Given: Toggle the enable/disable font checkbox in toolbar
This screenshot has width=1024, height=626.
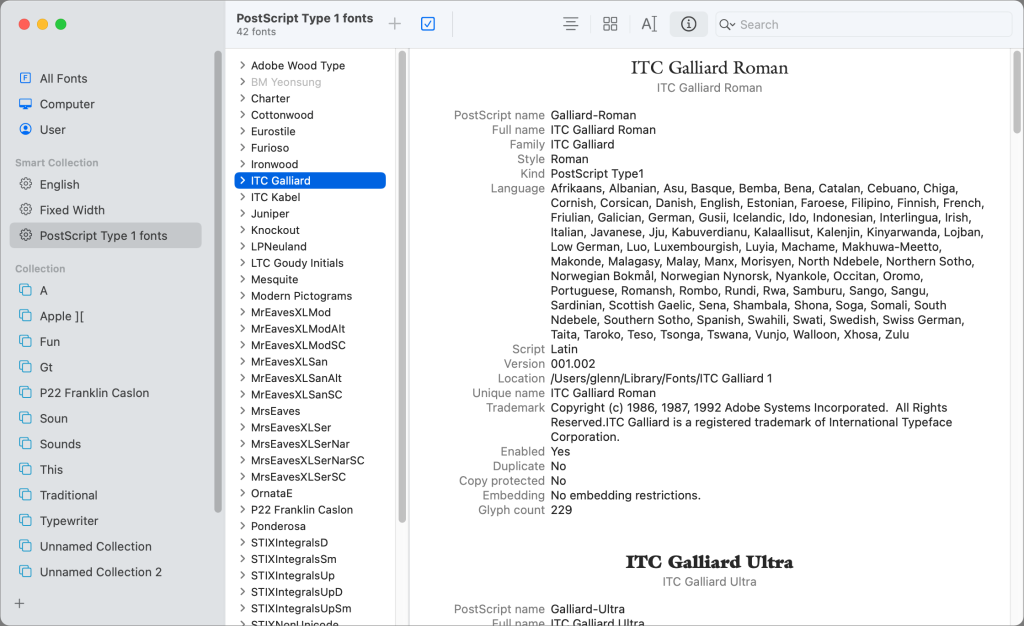Looking at the screenshot, I should tap(428, 24).
